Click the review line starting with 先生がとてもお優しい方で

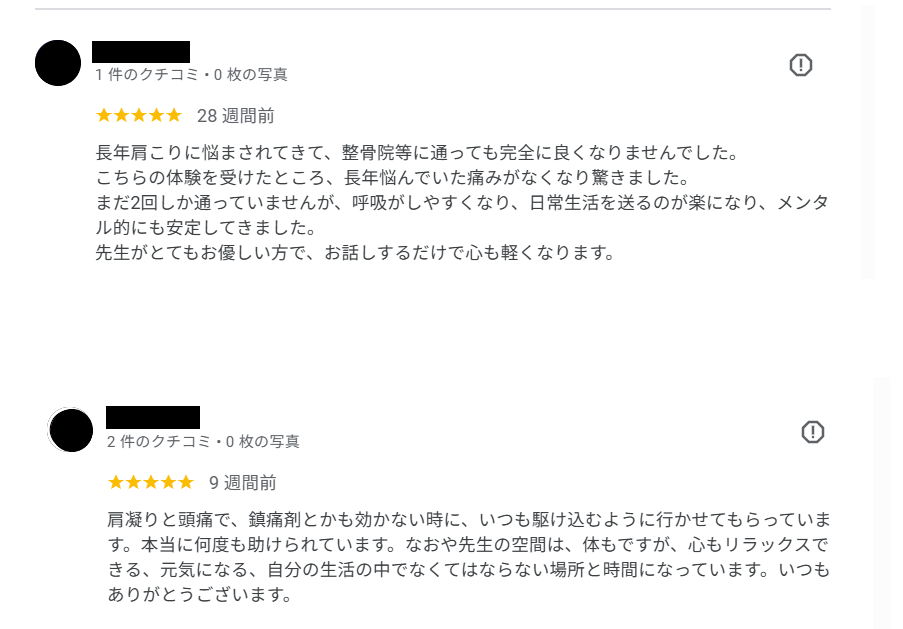[x=354, y=253]
